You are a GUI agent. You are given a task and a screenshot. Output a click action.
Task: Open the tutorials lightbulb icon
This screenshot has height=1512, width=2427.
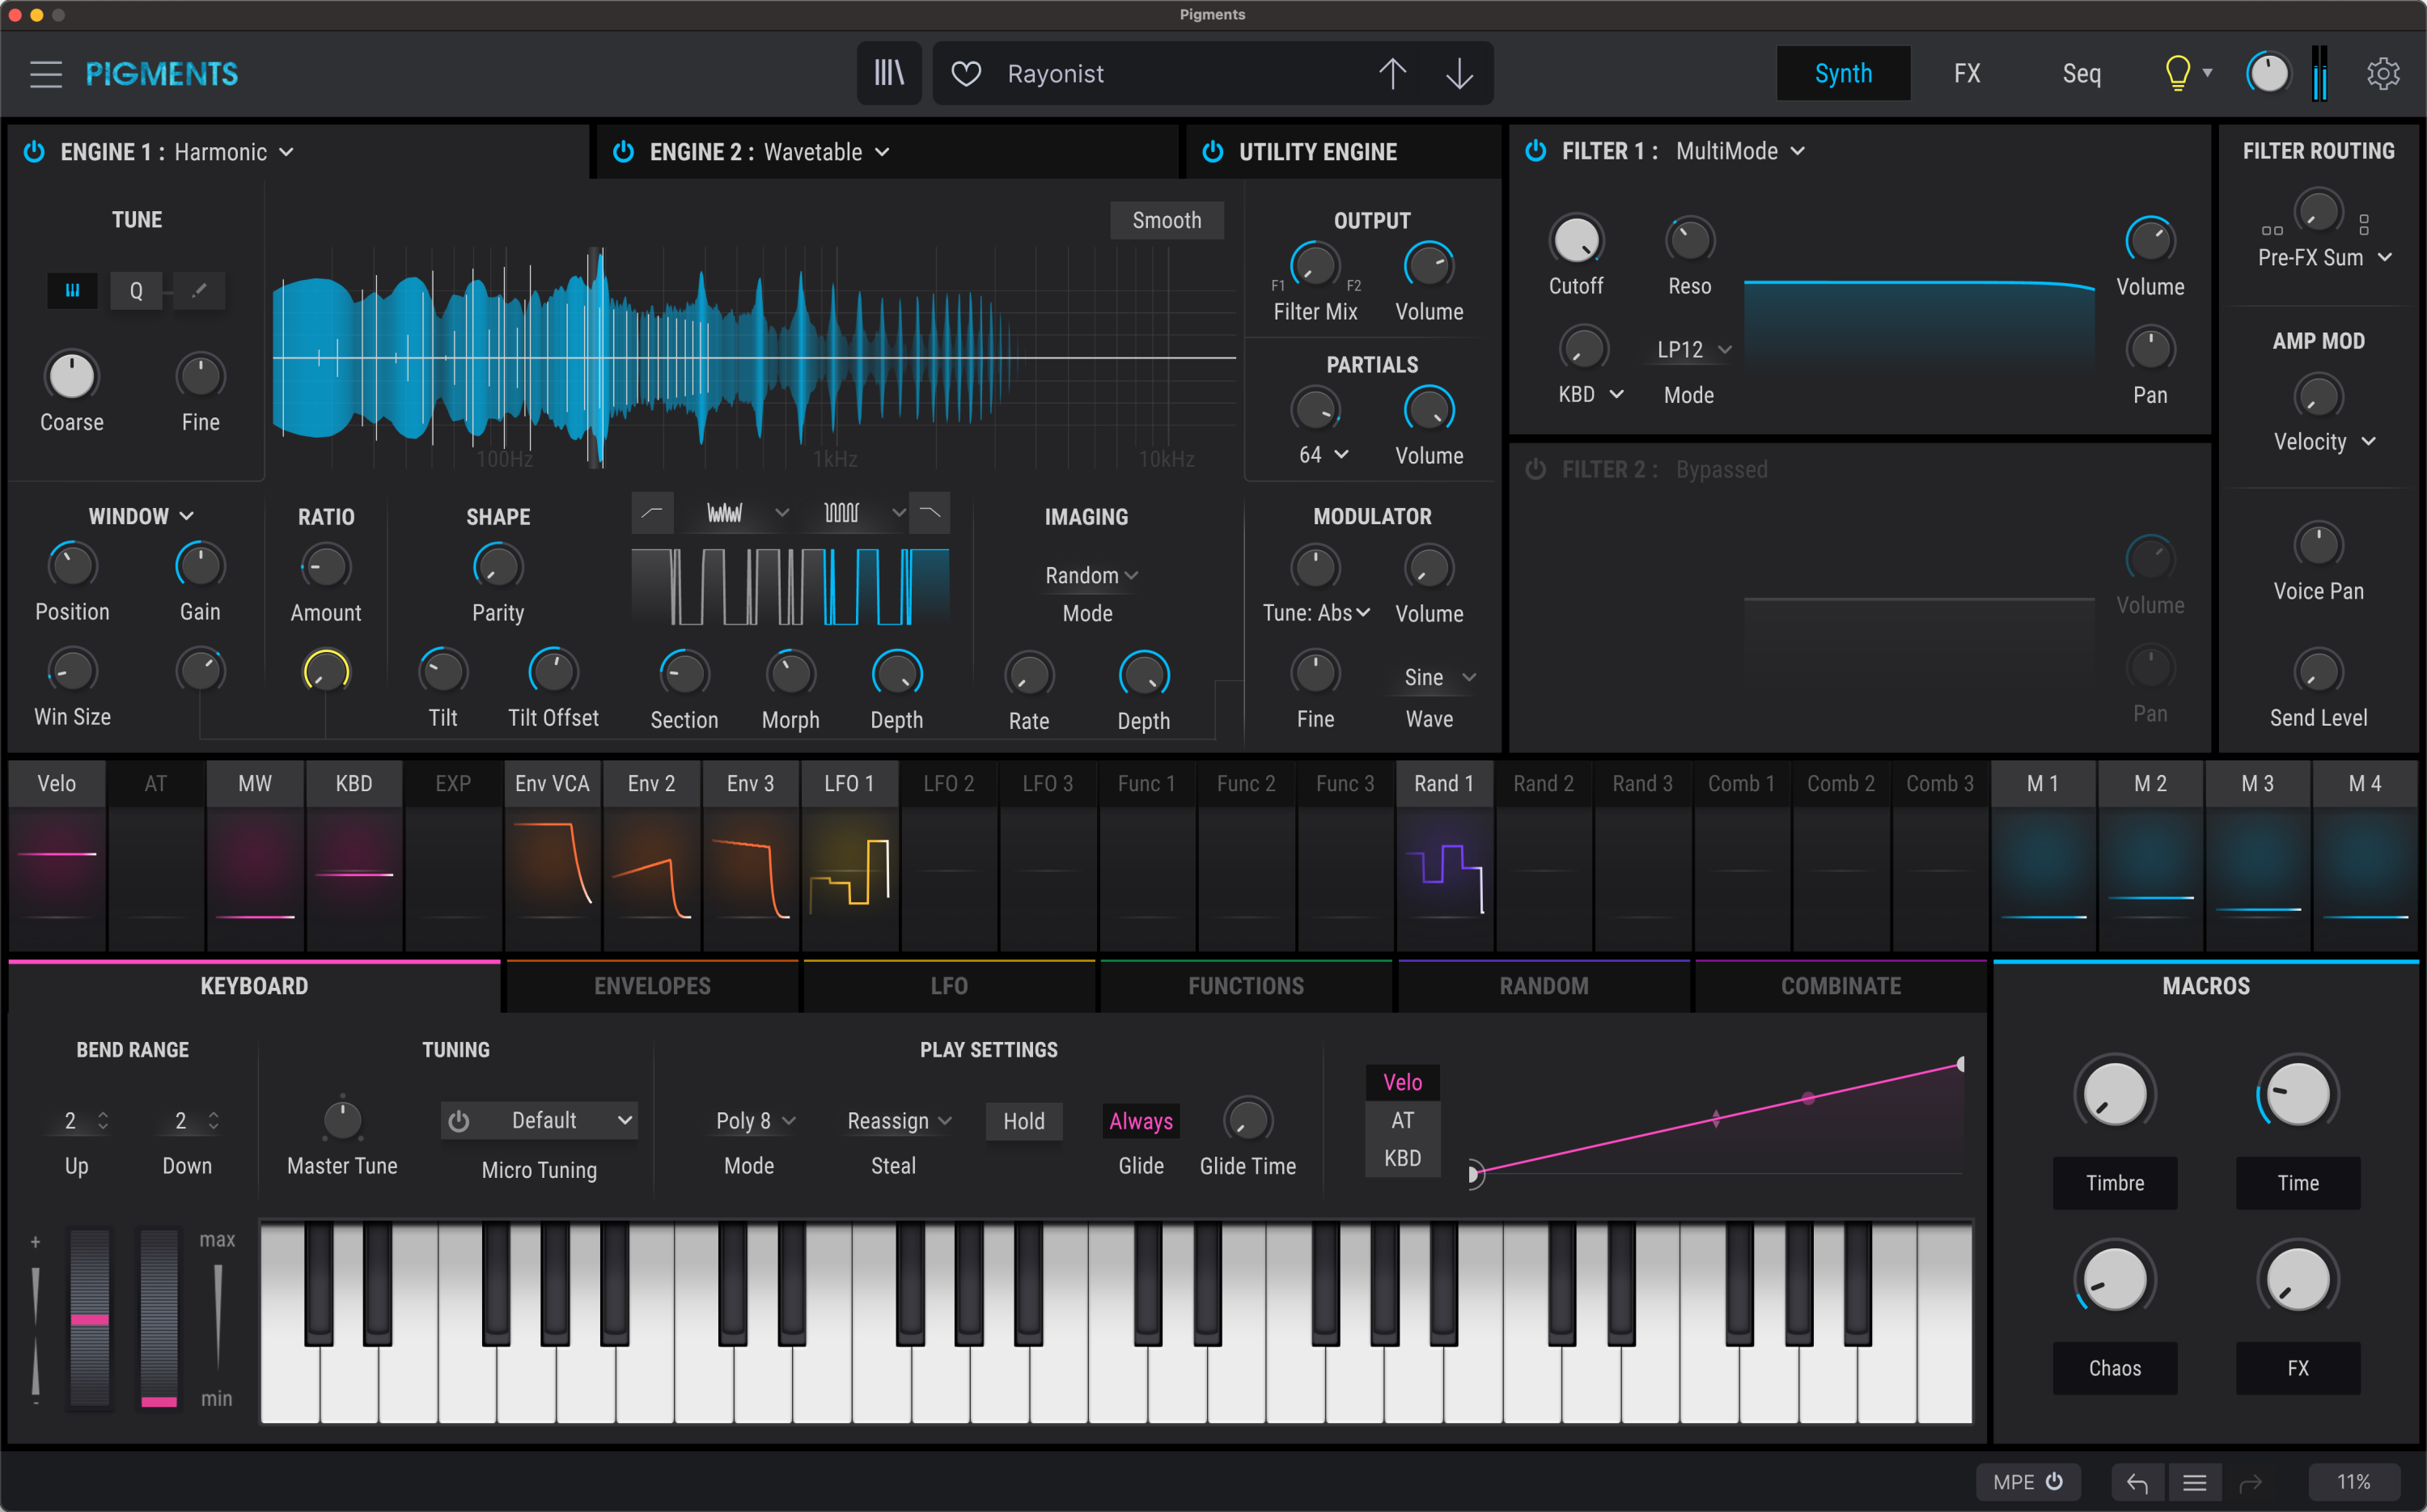(2177, 73)
